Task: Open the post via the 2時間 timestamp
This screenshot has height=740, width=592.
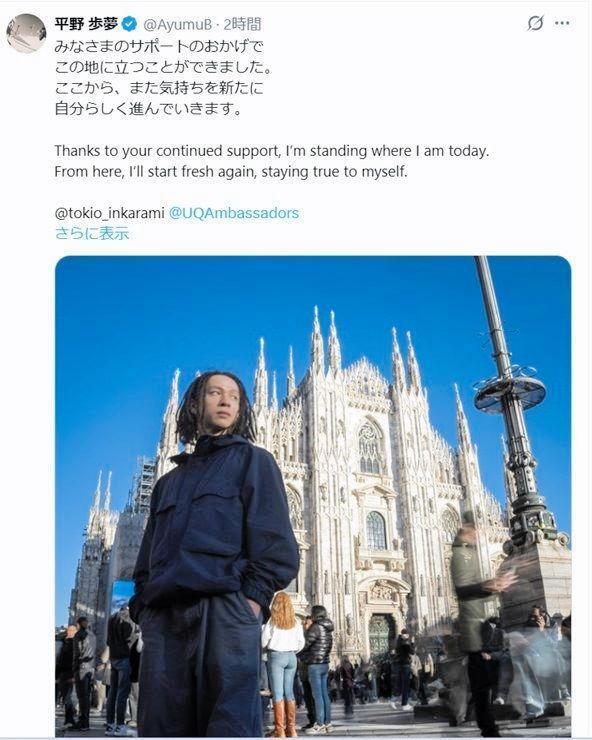Action: coord(242,24)
